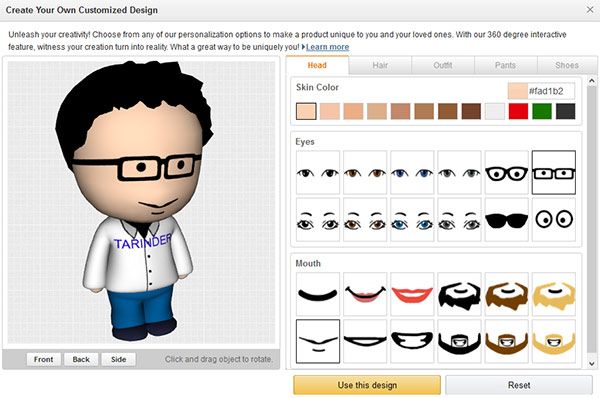
Task: Open the Learn more link
Action: click(327, 47)
